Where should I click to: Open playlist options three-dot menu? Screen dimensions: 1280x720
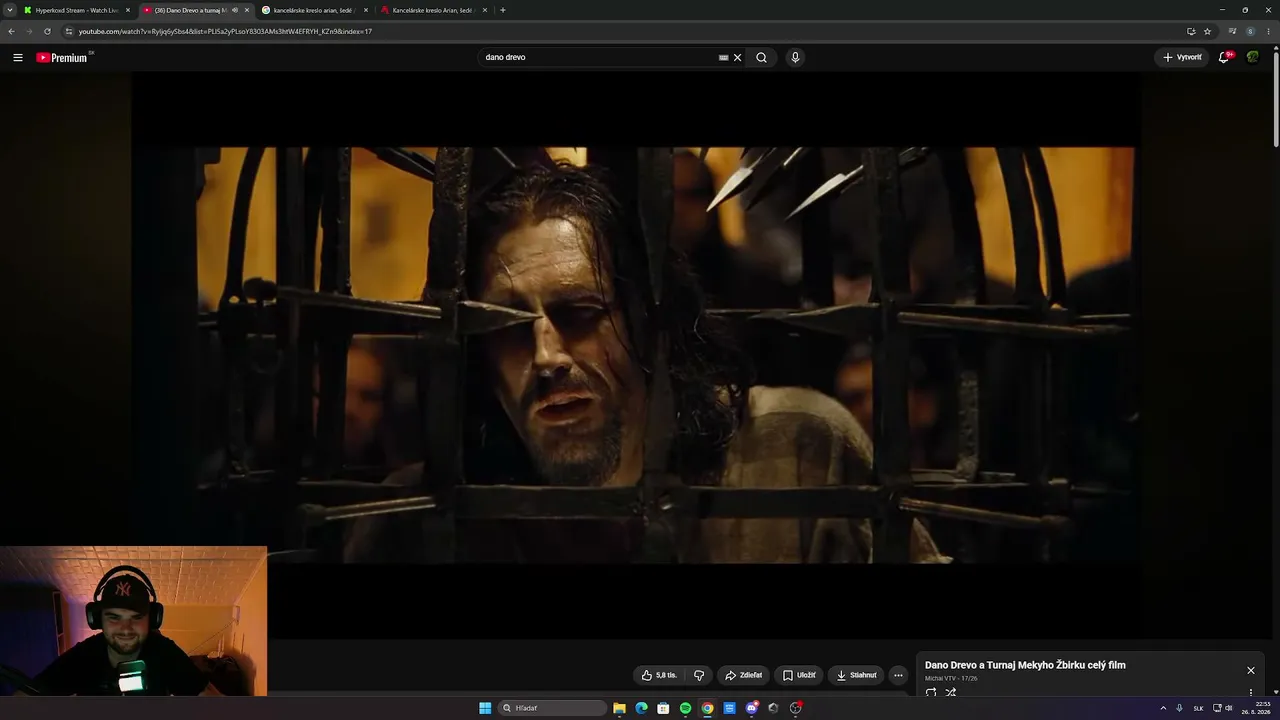point(1250,692)
